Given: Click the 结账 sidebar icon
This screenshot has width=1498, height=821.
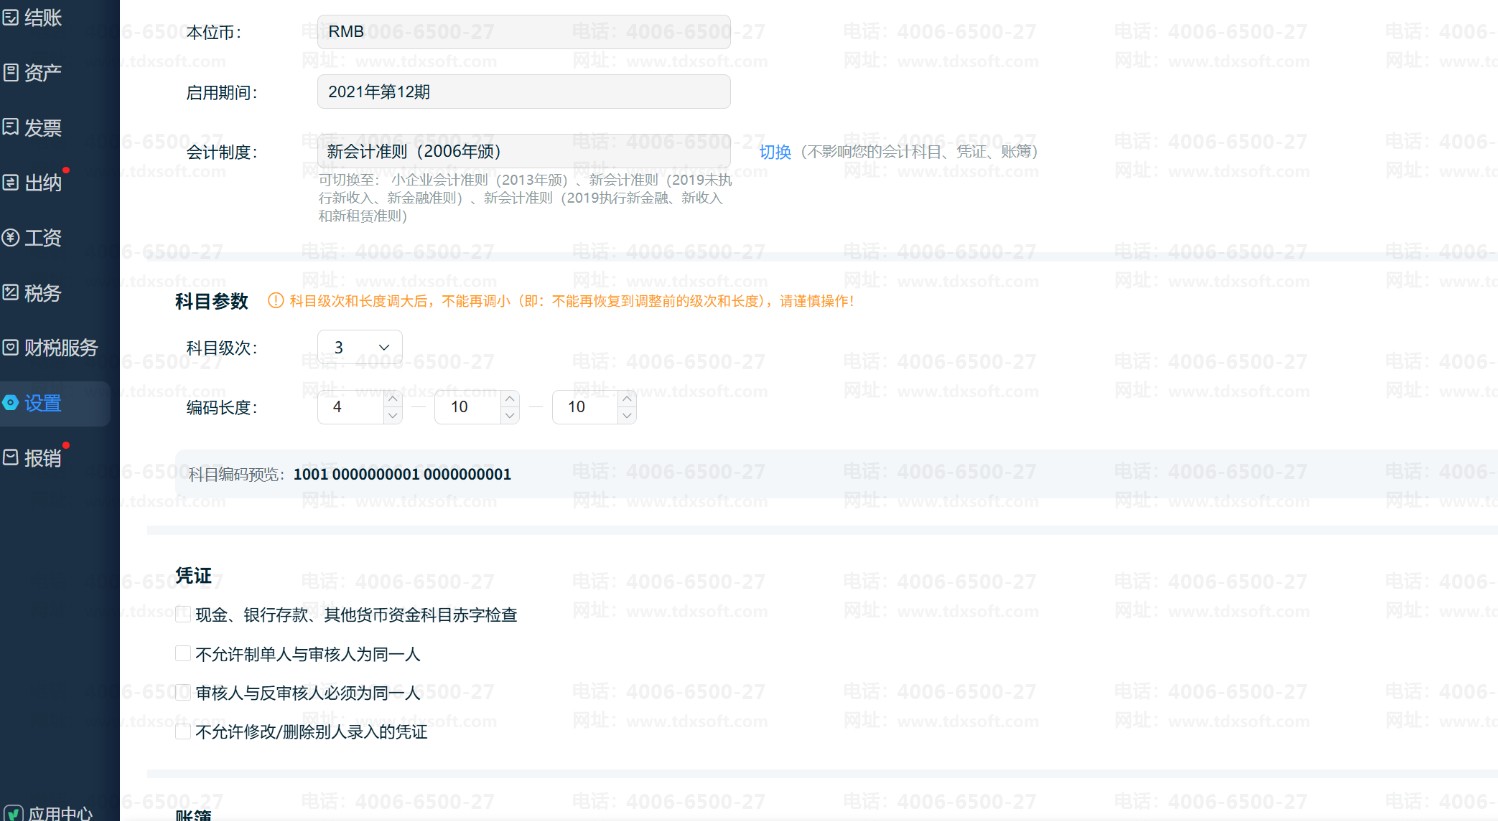Looking at the screenshot, I should [x=11, y=17].
